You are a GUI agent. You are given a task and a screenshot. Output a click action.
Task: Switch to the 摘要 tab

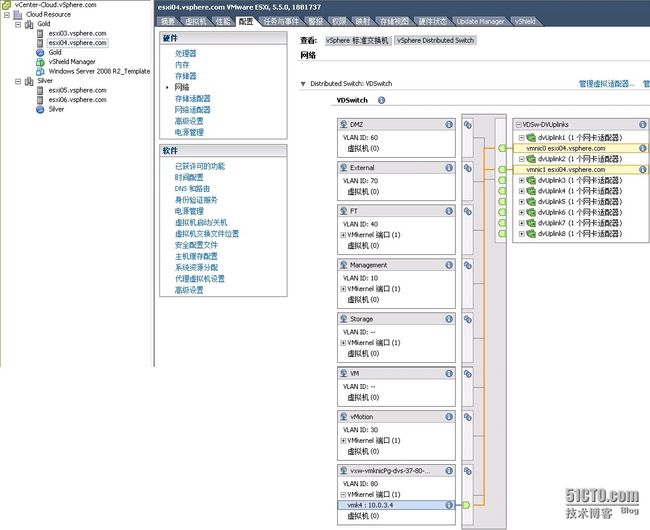(168, 21)
